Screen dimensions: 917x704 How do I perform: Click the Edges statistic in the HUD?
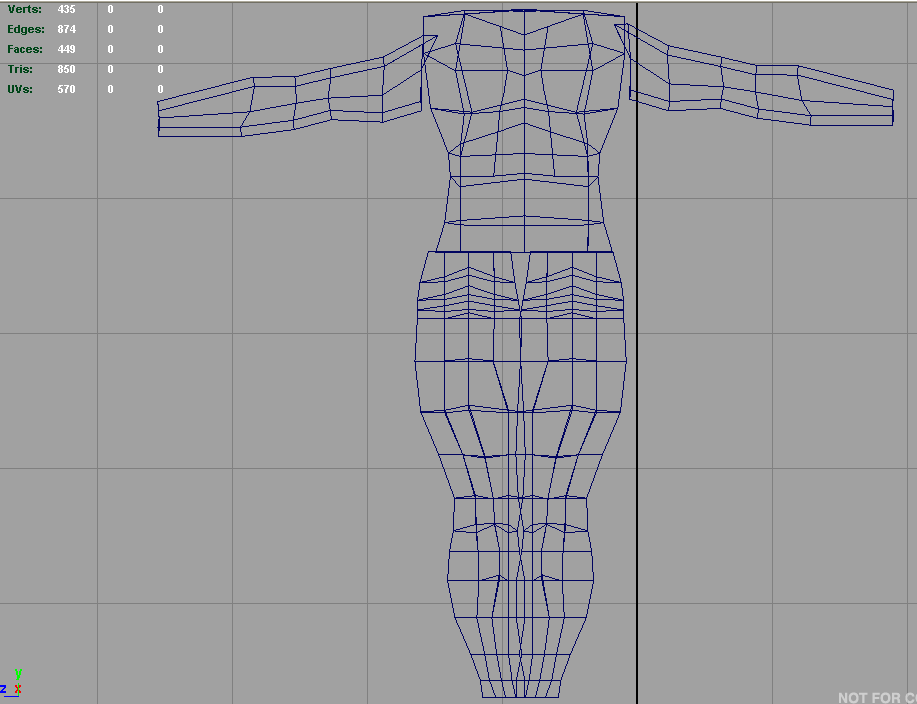coord(25,29)
